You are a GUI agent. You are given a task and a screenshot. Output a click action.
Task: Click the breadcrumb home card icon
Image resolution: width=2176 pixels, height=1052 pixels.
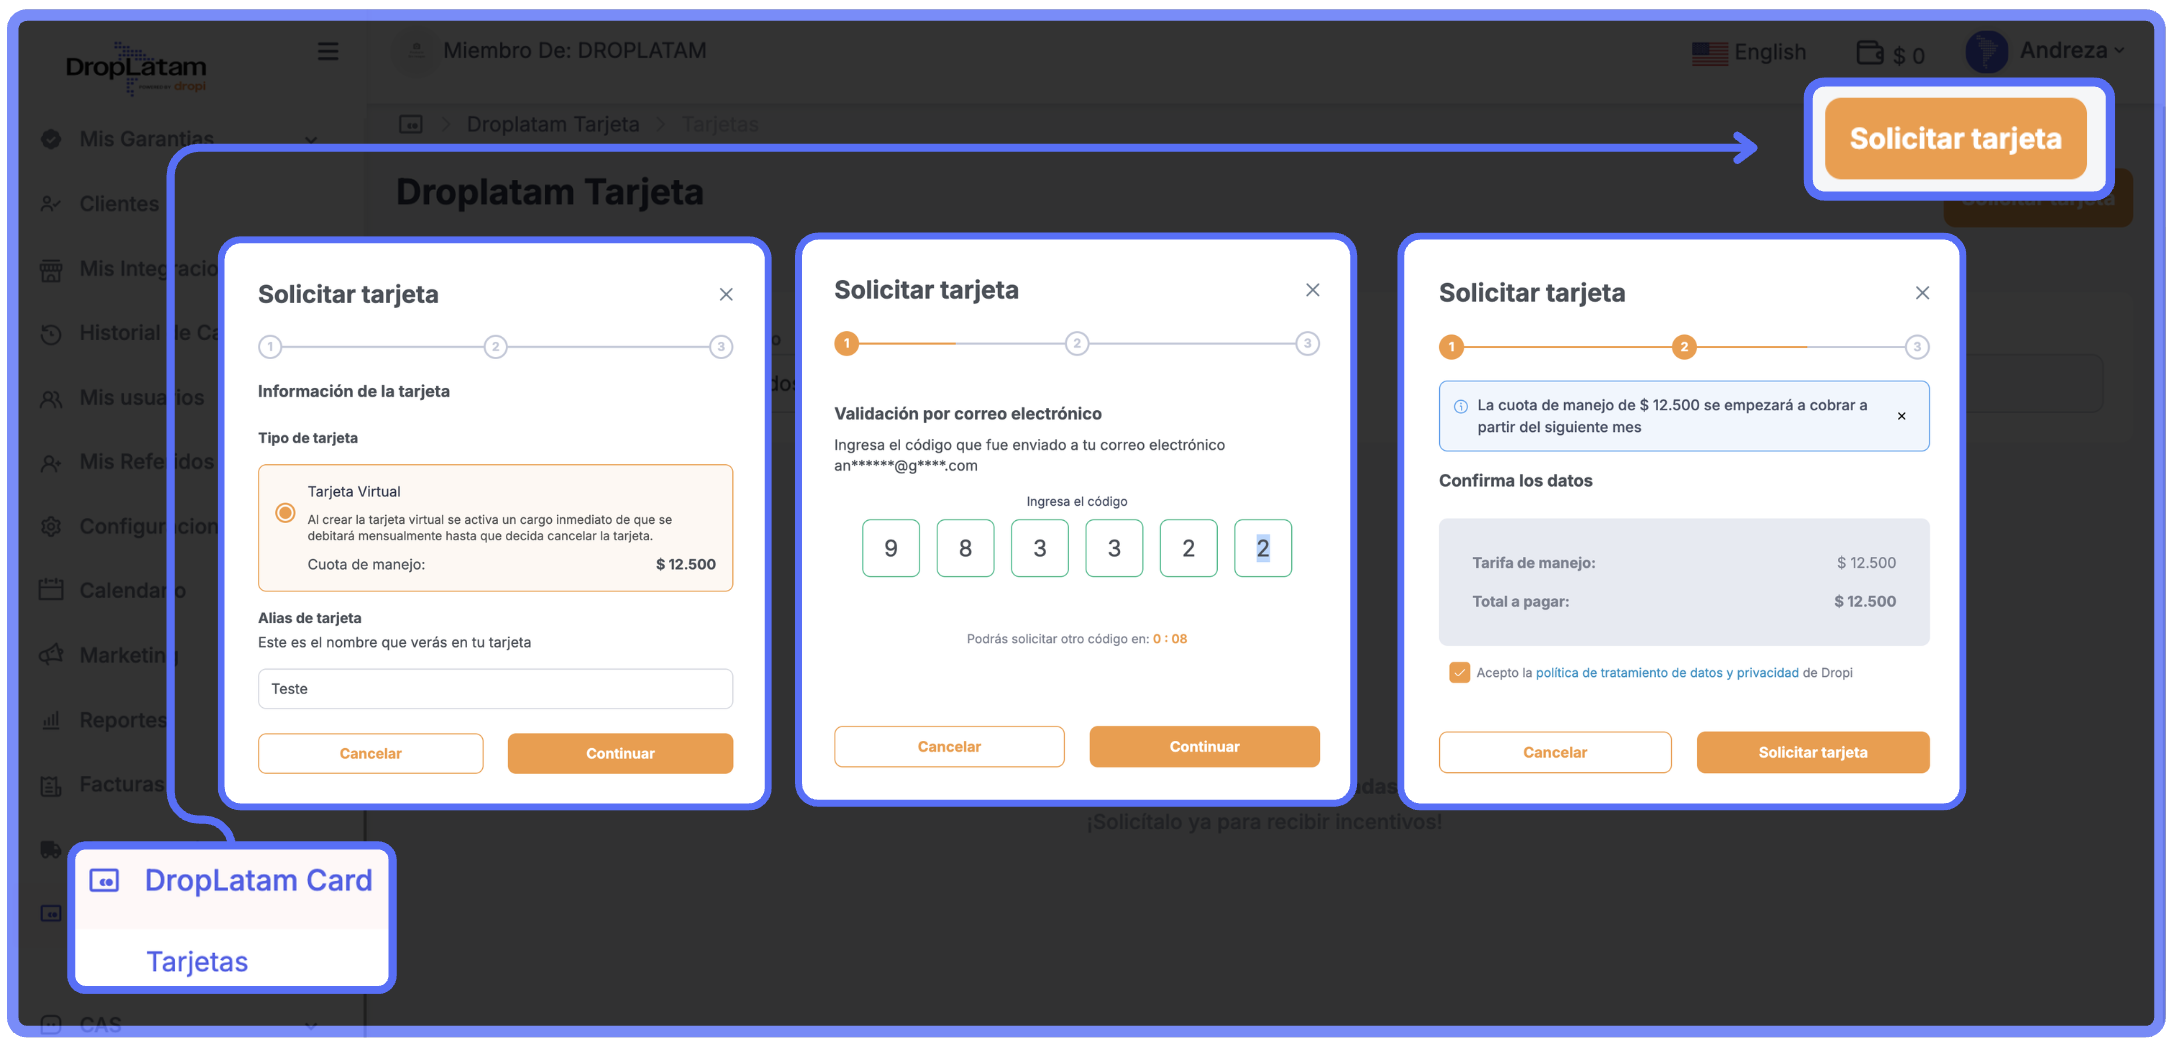pos(411,124)
